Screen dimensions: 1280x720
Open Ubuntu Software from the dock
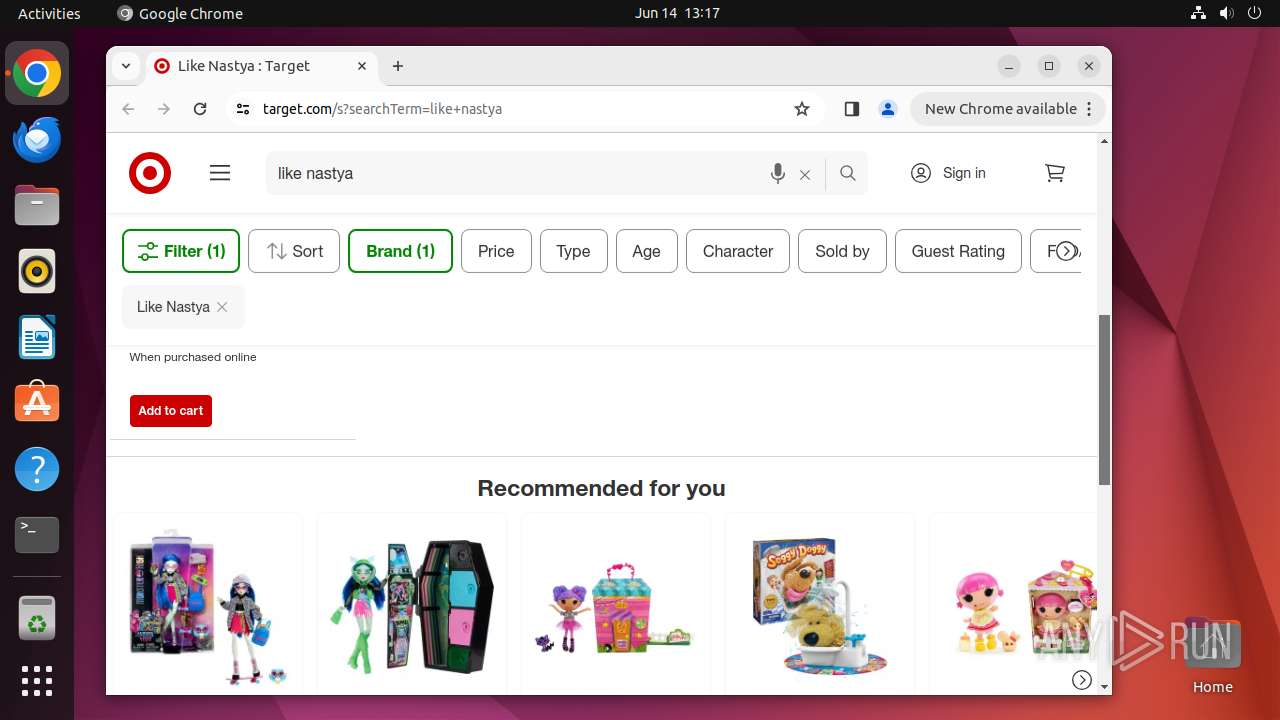pos(37,403)
